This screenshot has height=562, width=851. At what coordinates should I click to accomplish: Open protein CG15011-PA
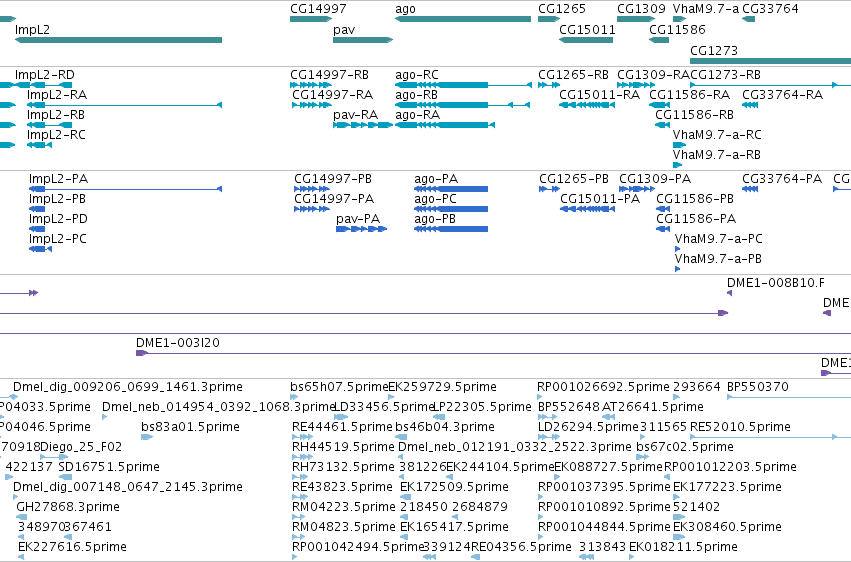(600, 199)
